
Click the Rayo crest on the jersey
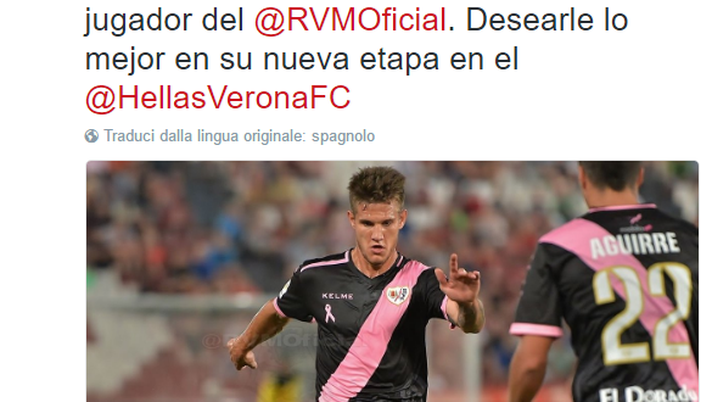(x=398, y=295)
